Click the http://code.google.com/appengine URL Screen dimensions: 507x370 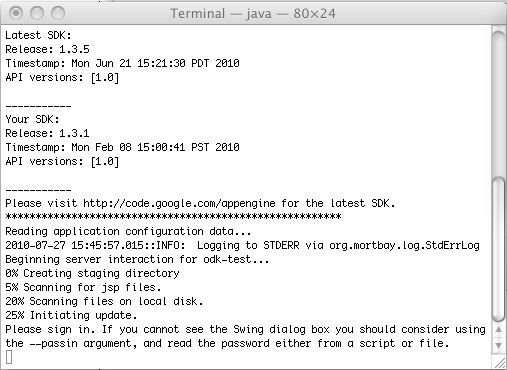click(x=179, y=203)
